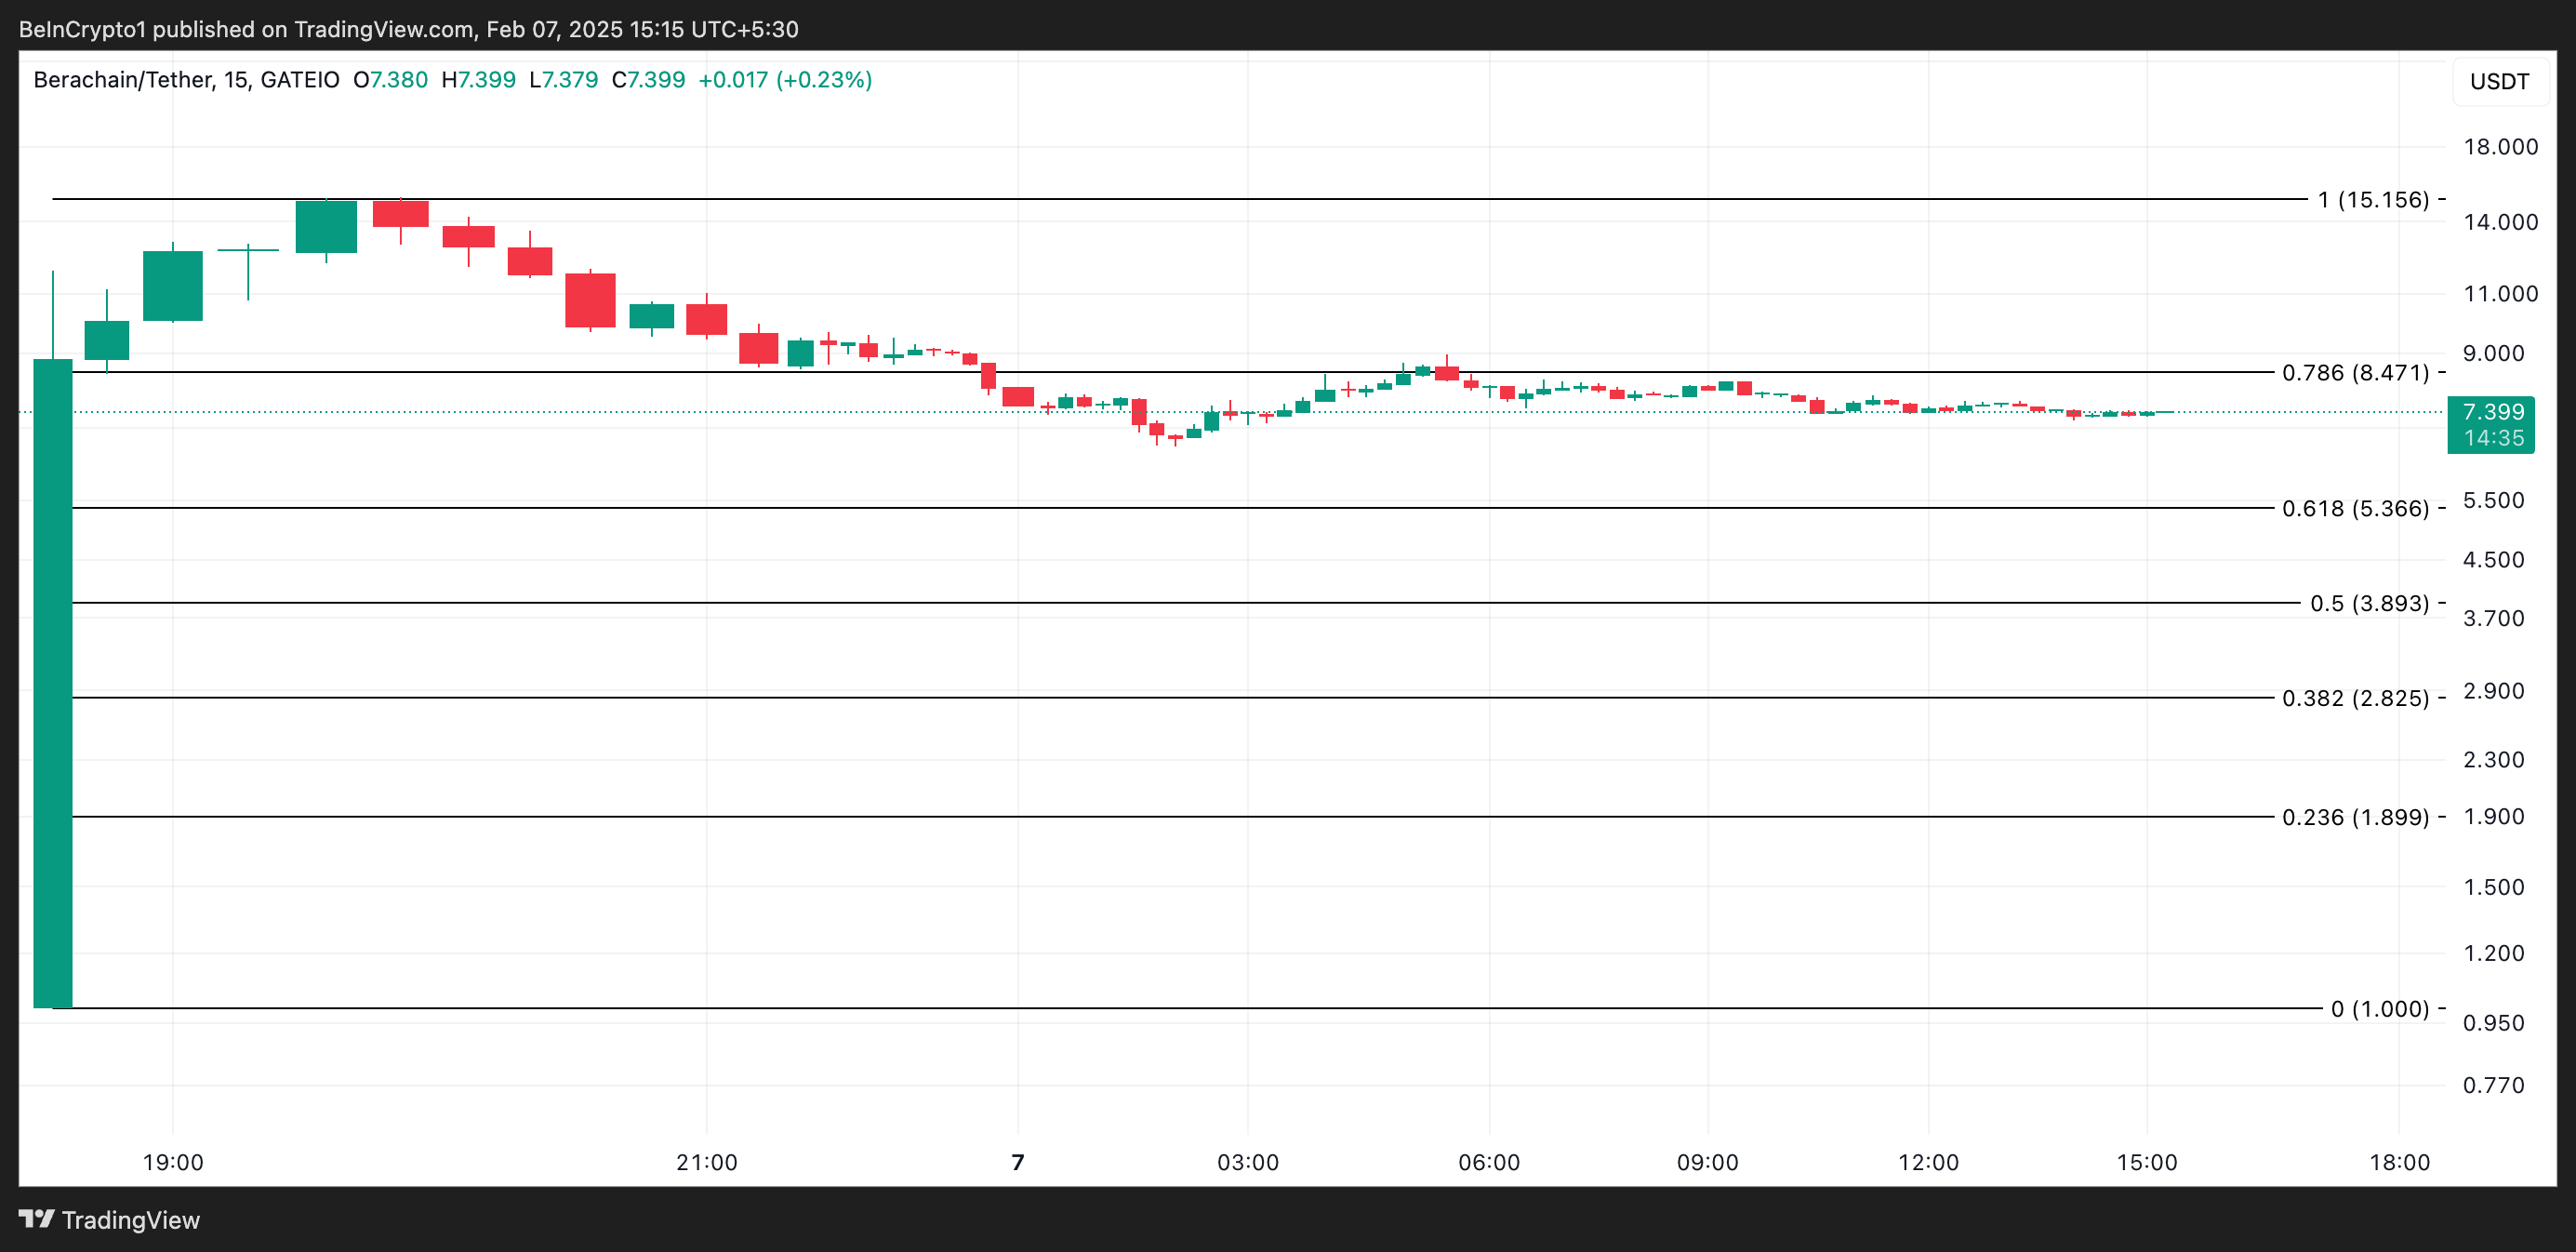
Task: Click the Berachain/Tether symbol title
Action: pyautogui.click(x=122, y=80)
